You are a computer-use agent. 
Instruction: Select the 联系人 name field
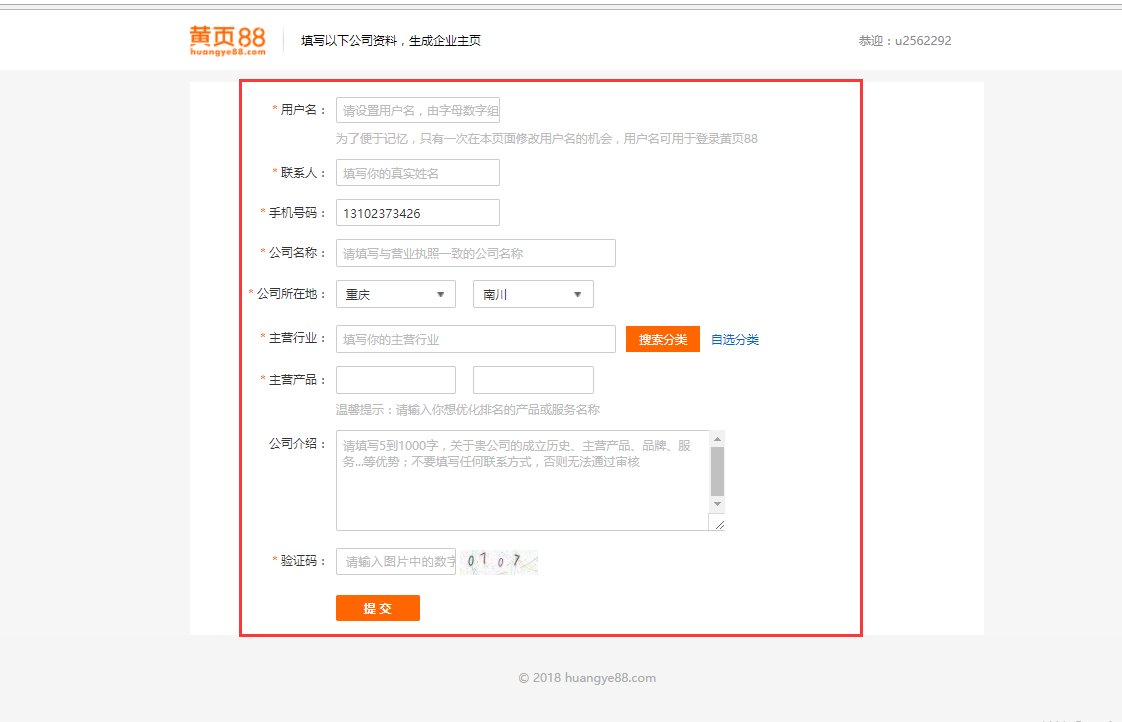tap(417, 172)
